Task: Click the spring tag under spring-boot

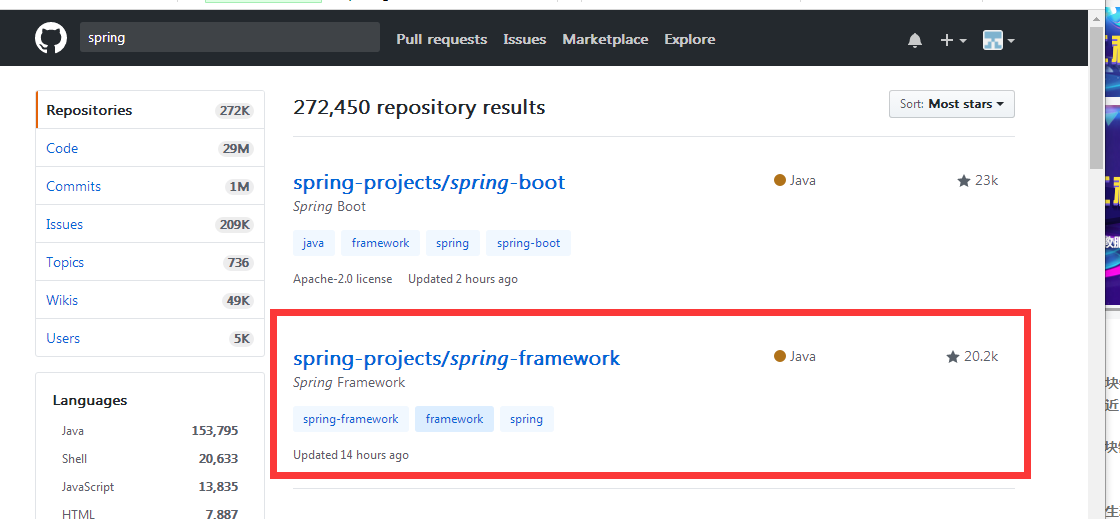Action: 452,243
